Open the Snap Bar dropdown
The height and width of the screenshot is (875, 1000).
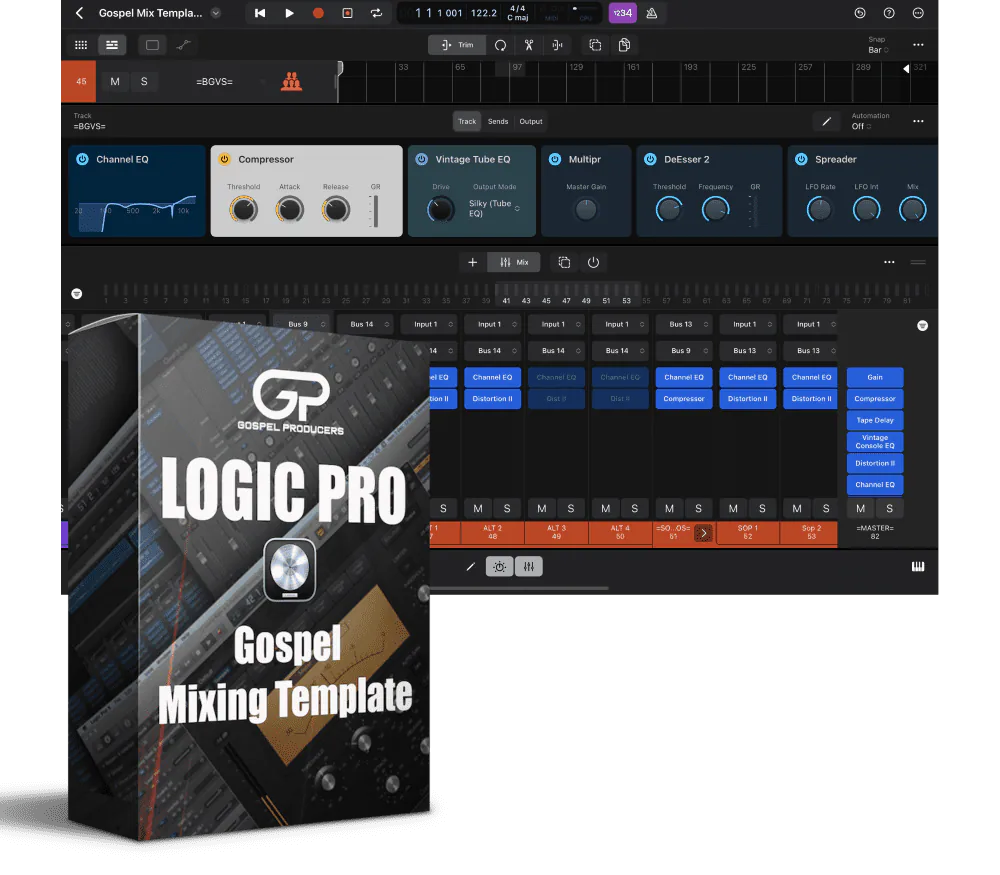(878, 50)
